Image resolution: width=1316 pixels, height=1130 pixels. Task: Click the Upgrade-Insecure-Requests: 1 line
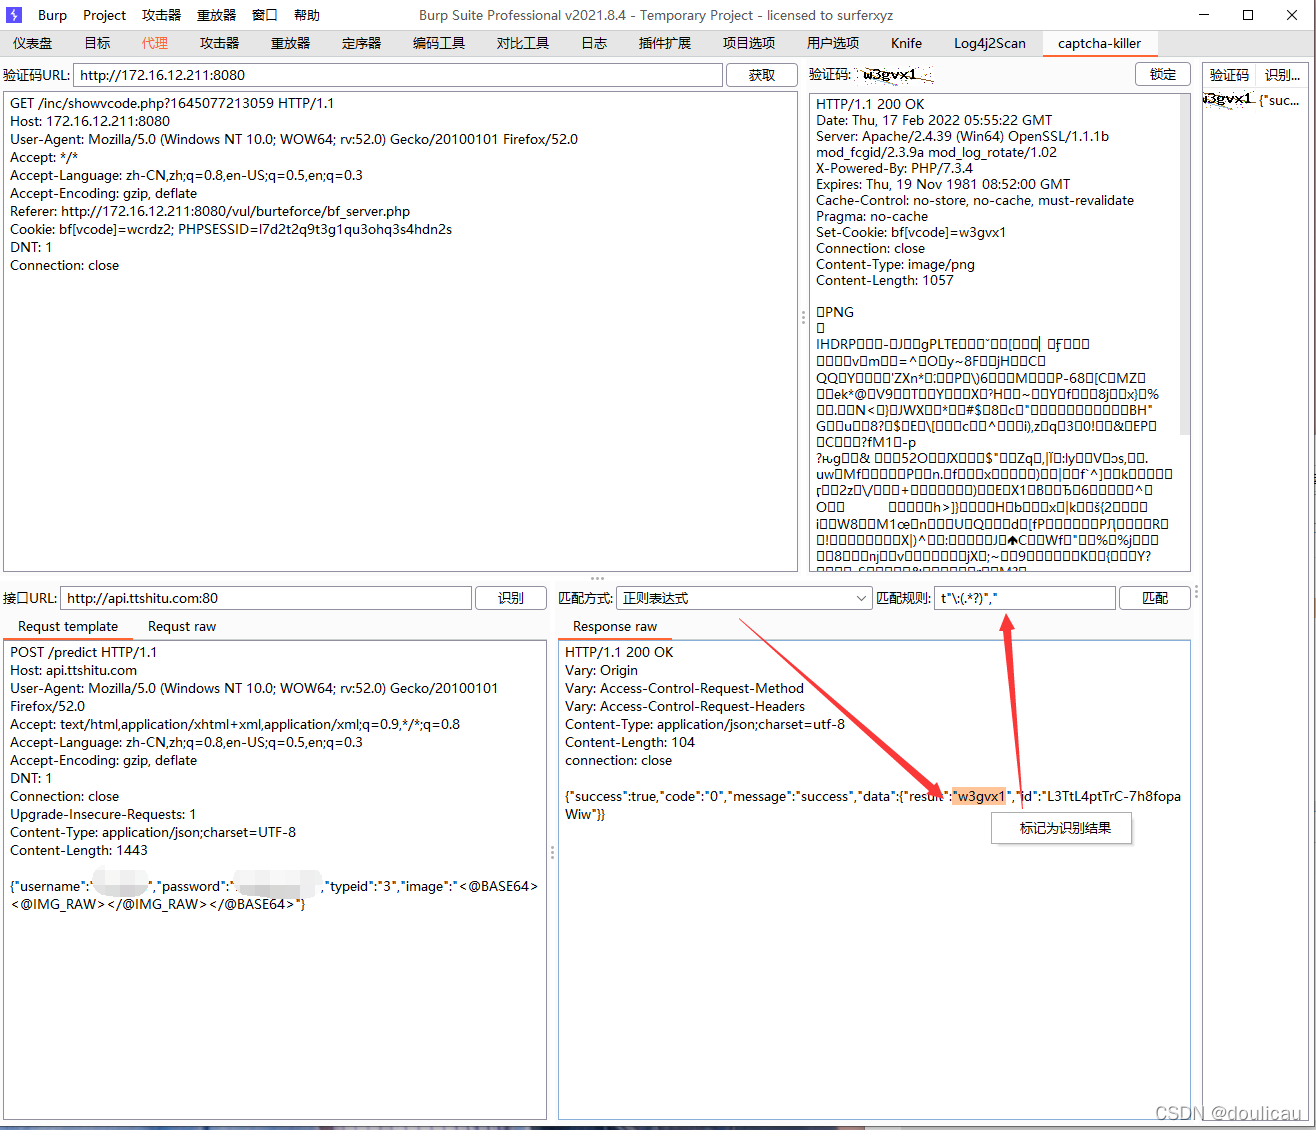coord(103,814)
